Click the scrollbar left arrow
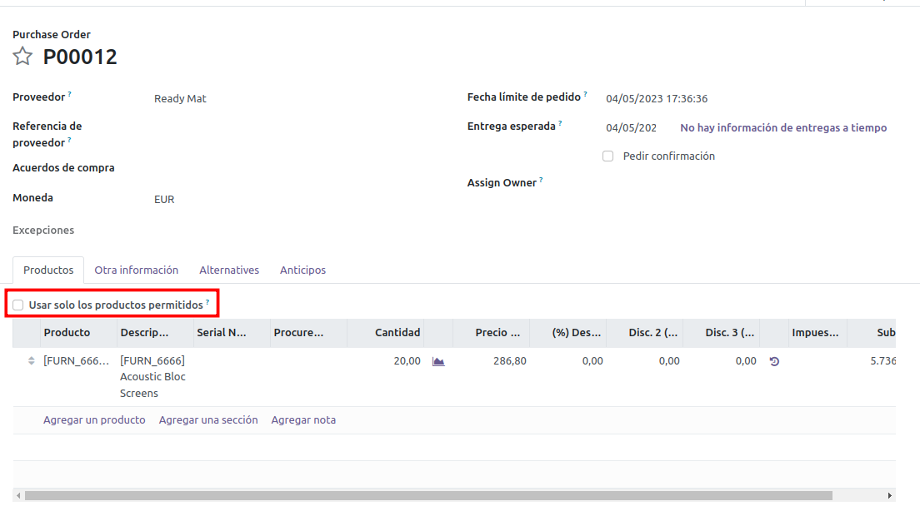This screenshot has height=511, width=920. pos(18,496)
